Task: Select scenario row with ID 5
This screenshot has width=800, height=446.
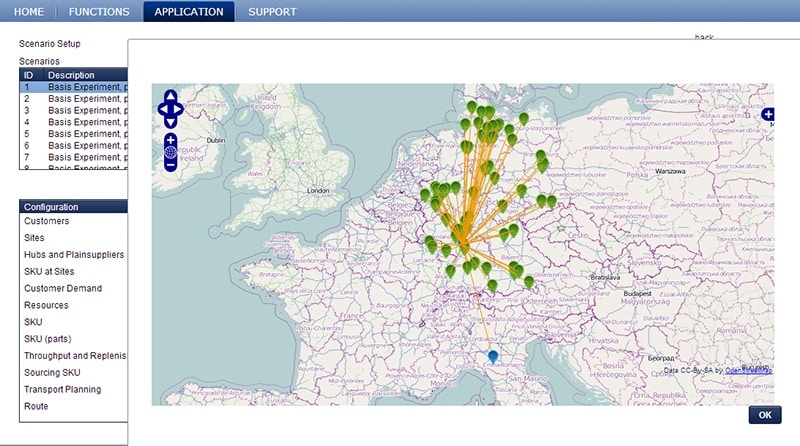Action: (73, 134)
